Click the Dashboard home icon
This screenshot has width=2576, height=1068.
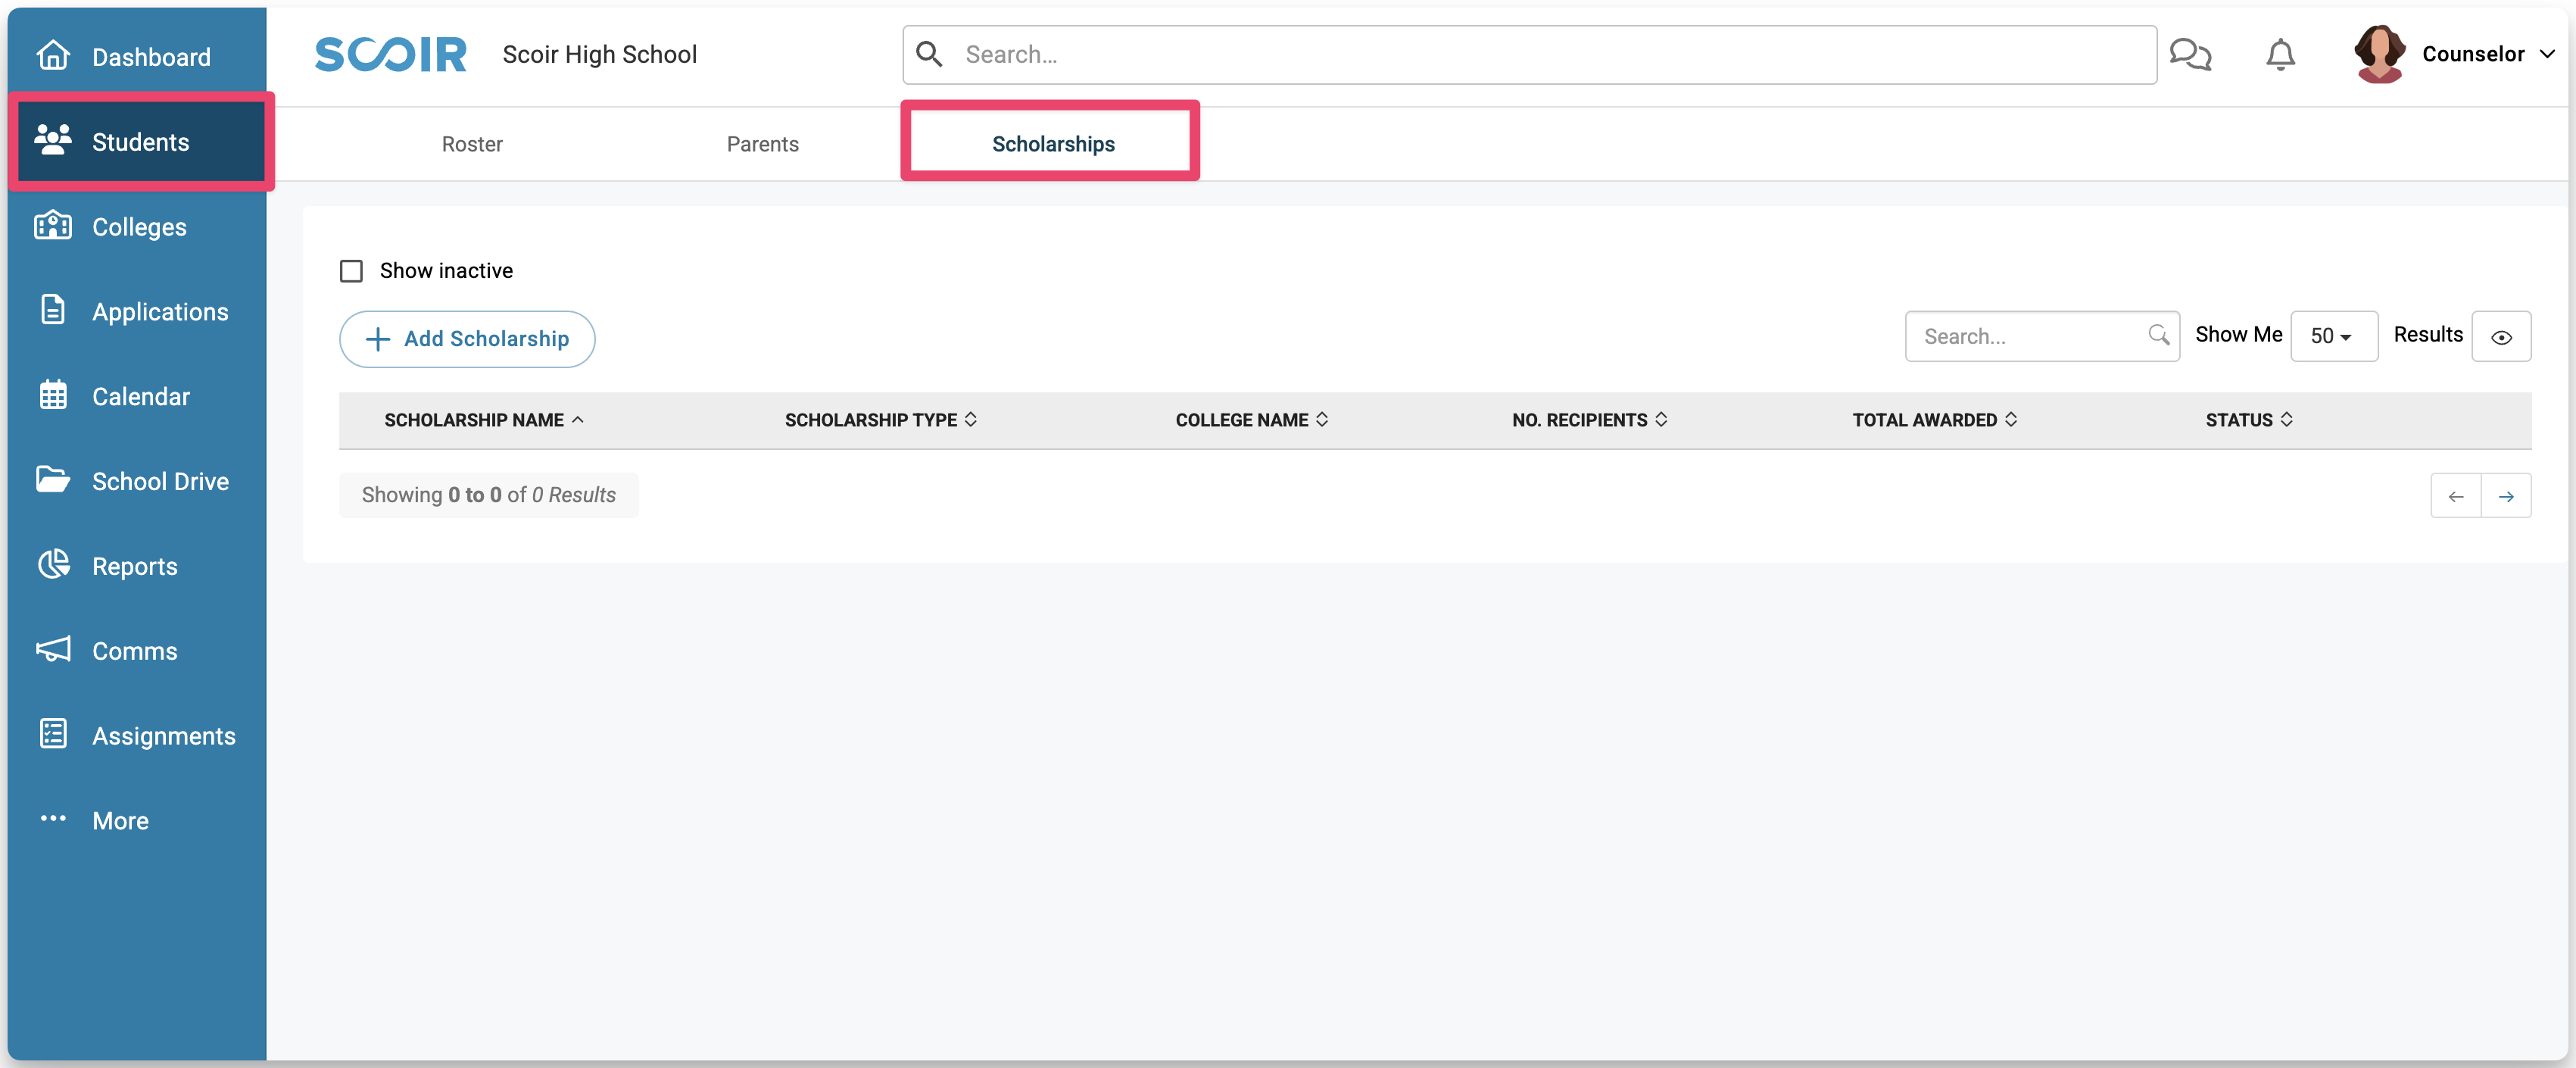click(53, 56)
